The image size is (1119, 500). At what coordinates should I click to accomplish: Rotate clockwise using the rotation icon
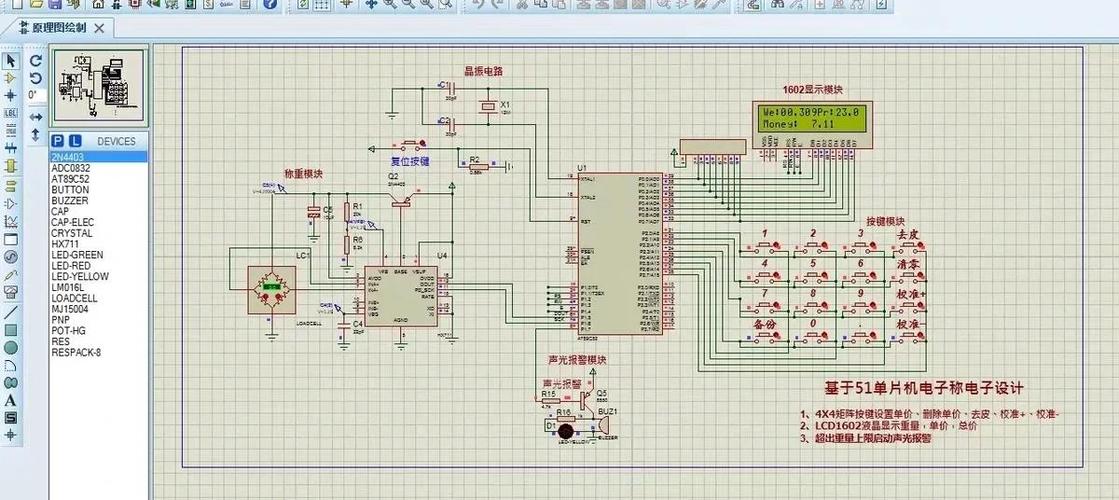(36, 61)
